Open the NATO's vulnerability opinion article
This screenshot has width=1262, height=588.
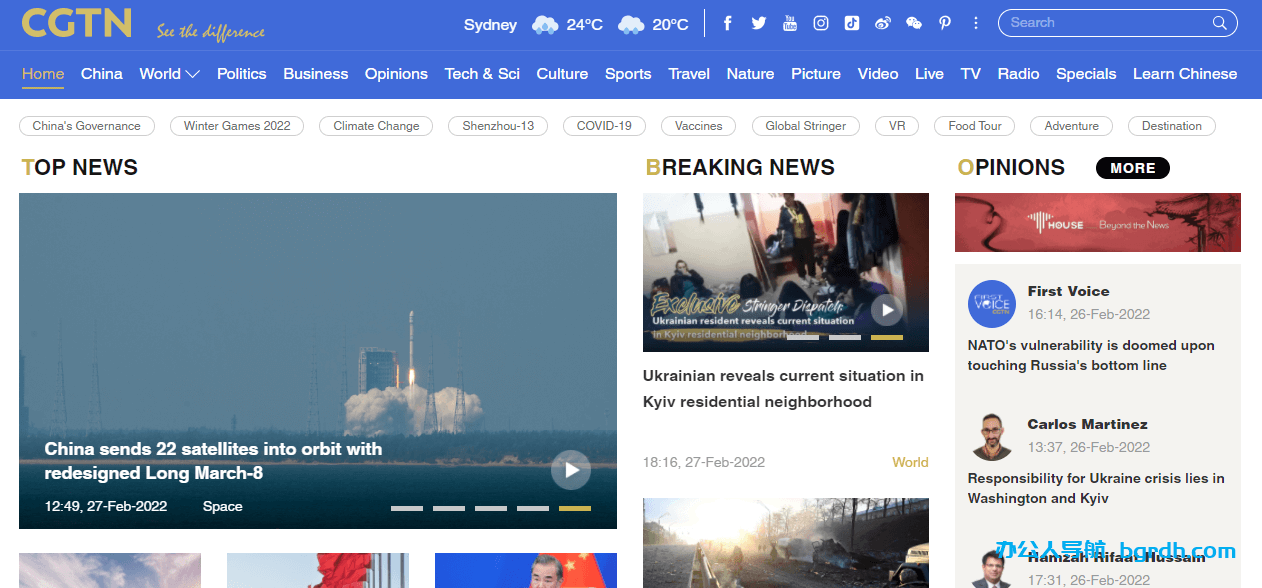[x=1090, y=355]
